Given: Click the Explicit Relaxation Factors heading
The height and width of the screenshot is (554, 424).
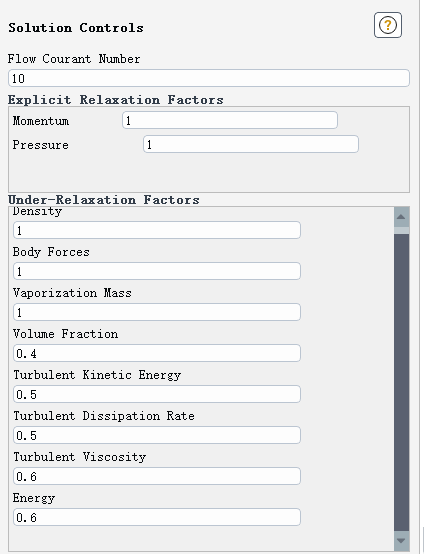Looking at the screenshot, I should 116,100.
